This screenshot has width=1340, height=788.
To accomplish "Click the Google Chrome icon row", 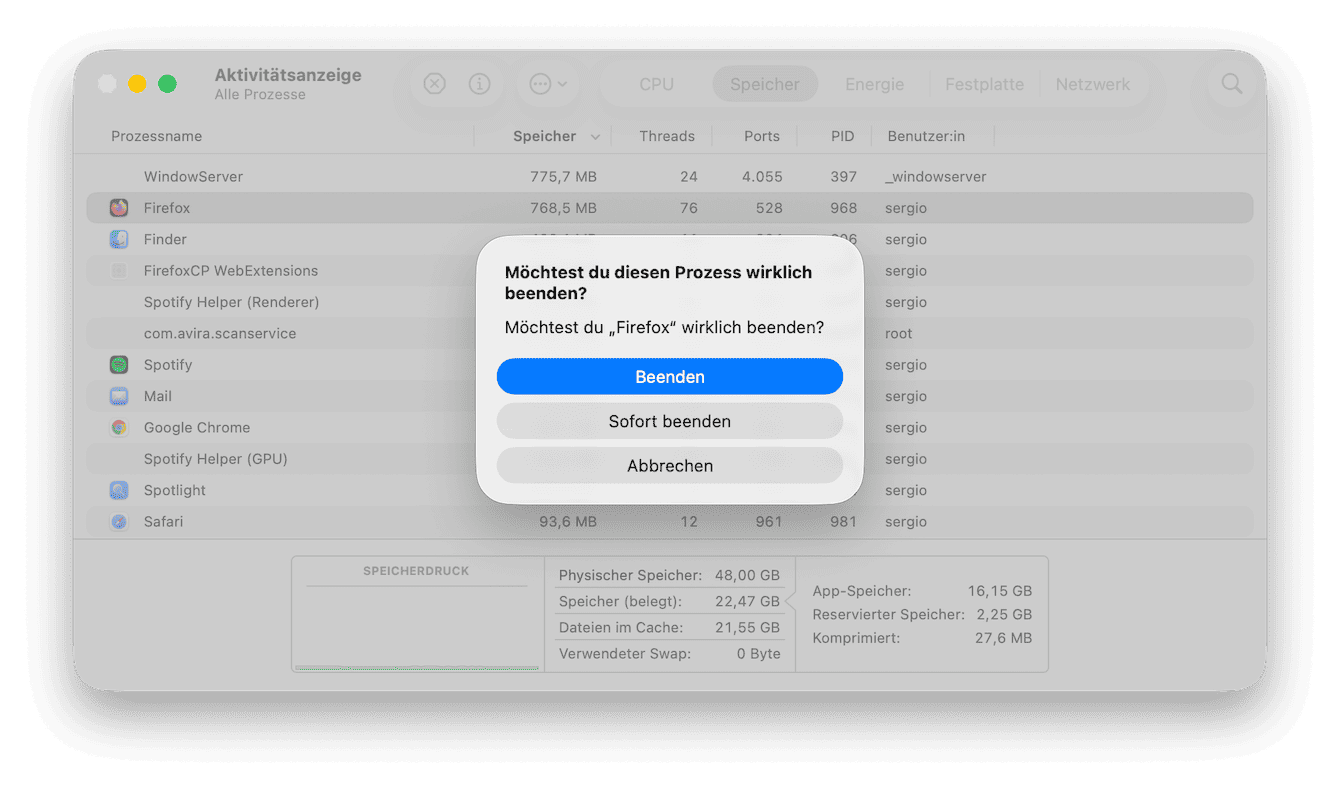I will pos(119,427).
